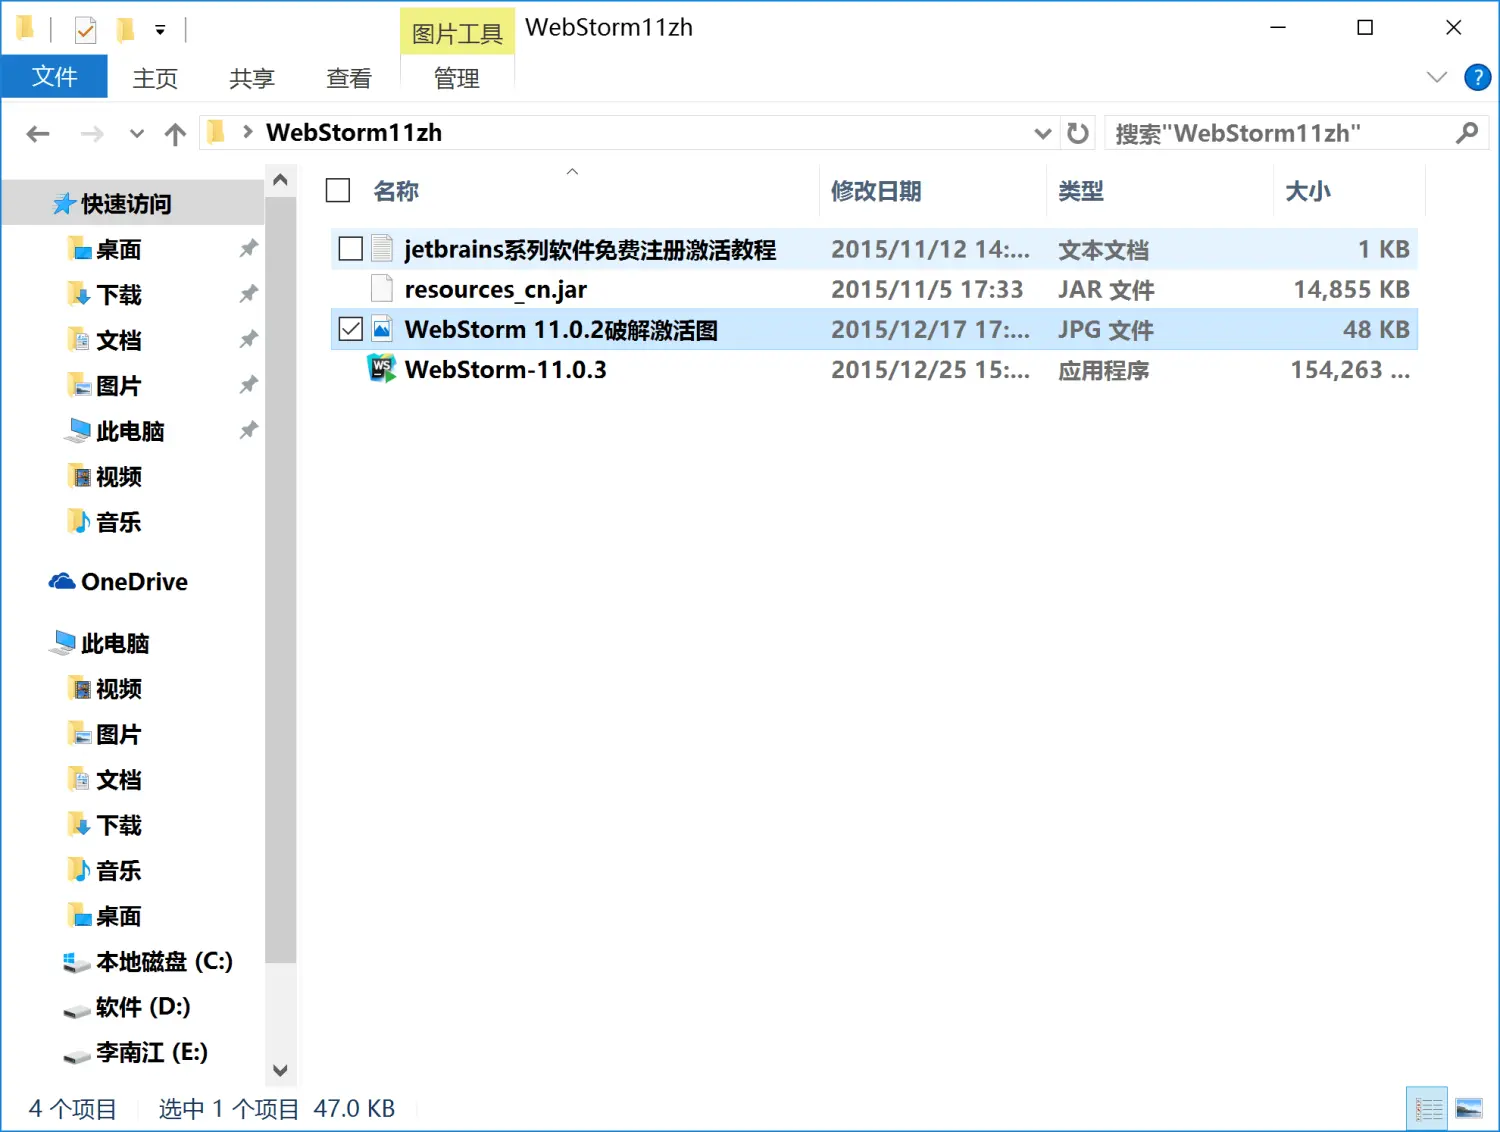Open 本地磁盘 (C:) drive
This screenshot has width=1500, height=1132.
164,961
